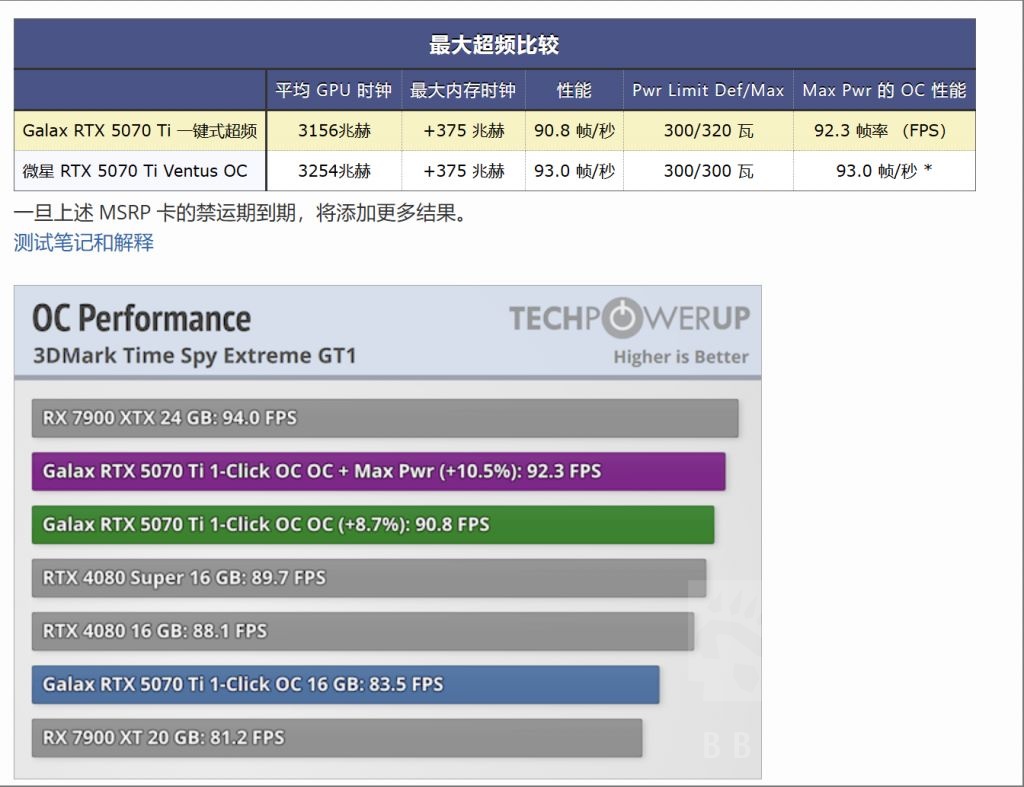Click the Max Pwr 的 OC 性能 header
This screenshot has width=1024, height=787.
point(882,88)
